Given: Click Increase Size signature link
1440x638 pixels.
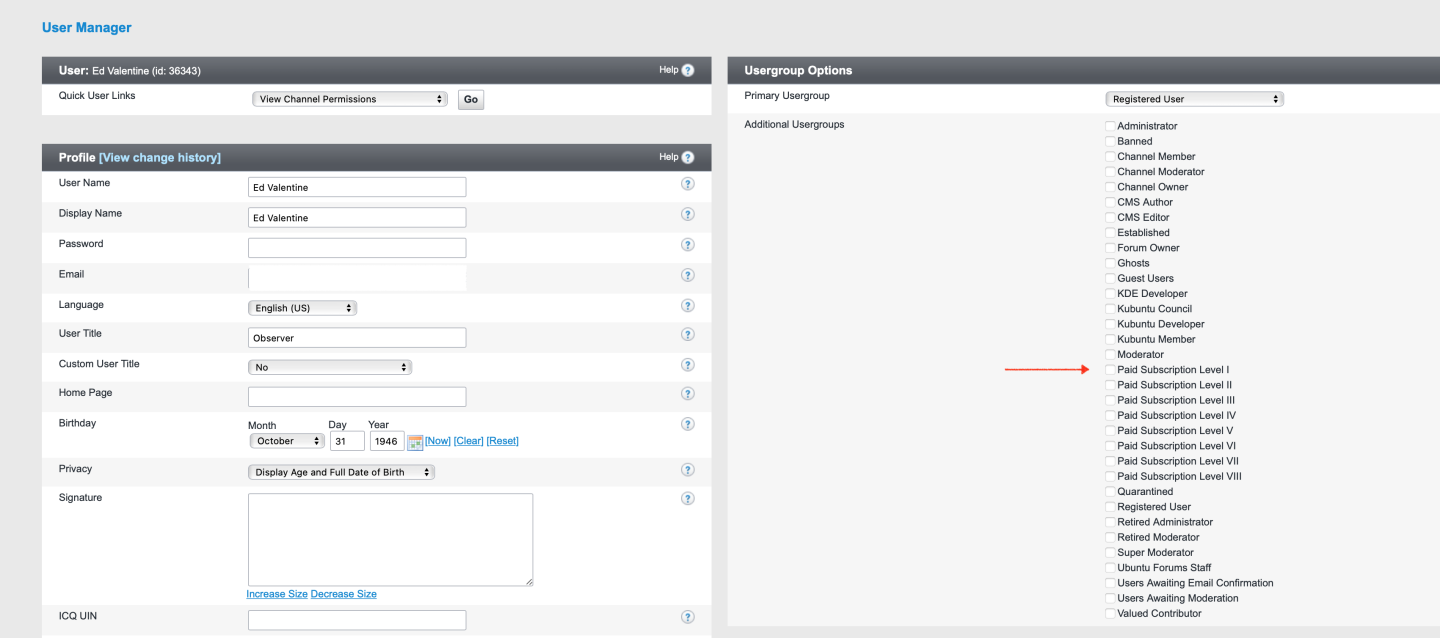Looking at the screenshot, I should [x=277, y=594].
